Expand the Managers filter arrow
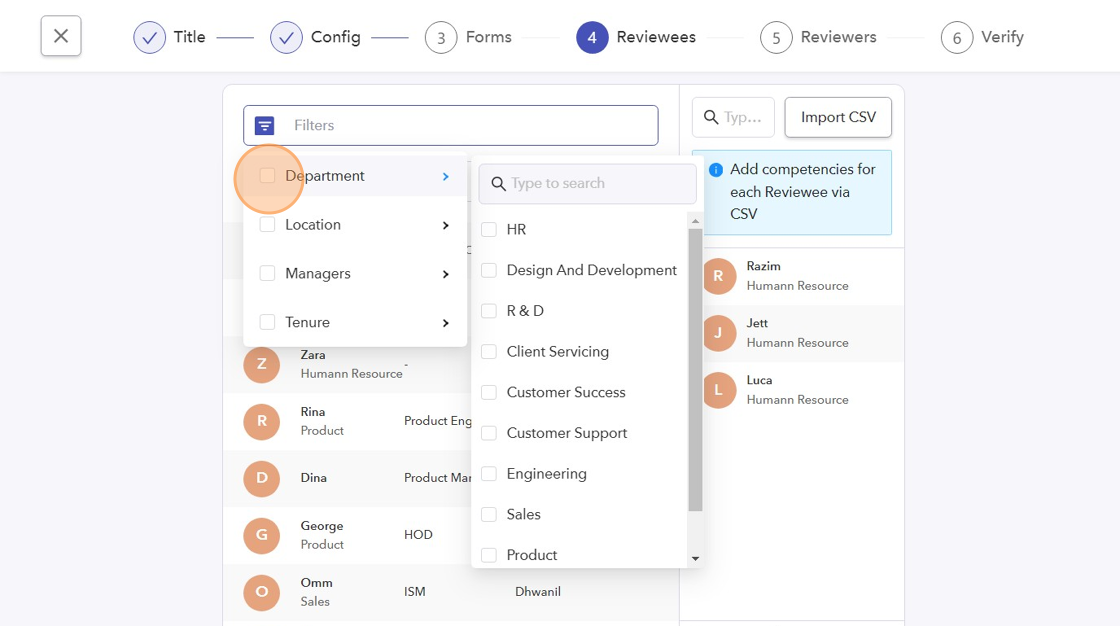The width and height of the screenshot is (1120, 626). point(446,274)
